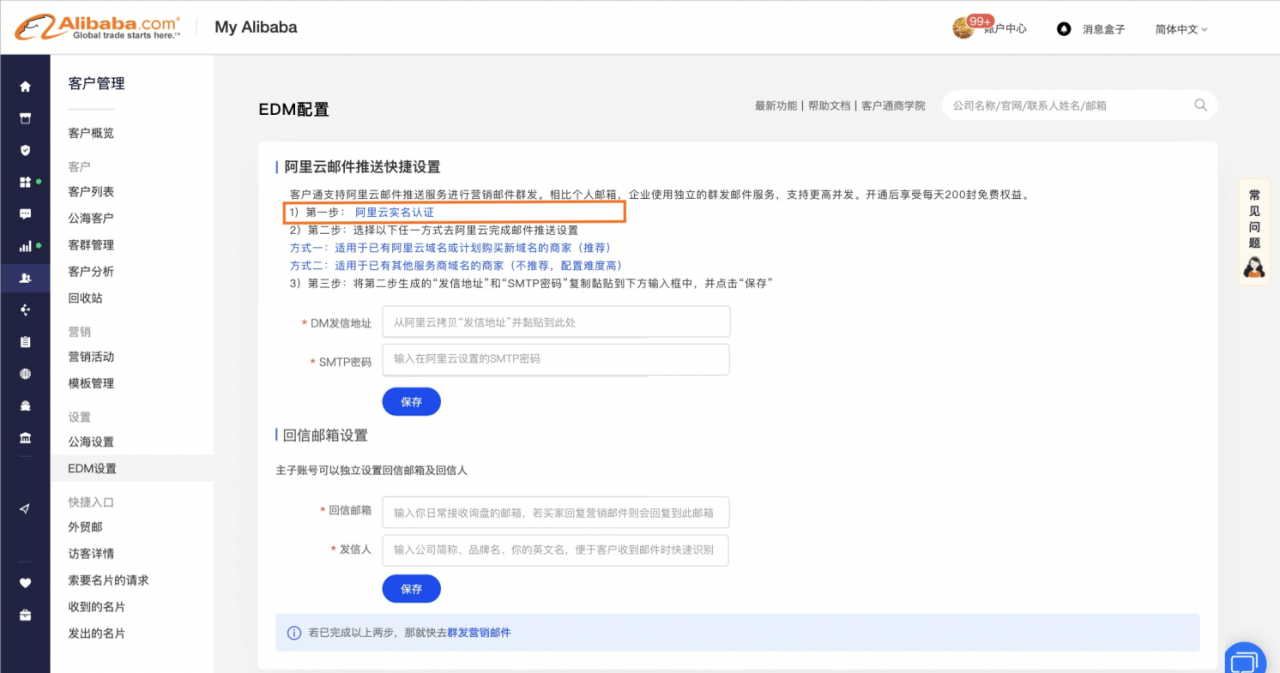The height and width of the screenshot is (673, 1280).
Task: Open 公海设置 menu item
Action: pyautogui.click(x=91, y=442)
